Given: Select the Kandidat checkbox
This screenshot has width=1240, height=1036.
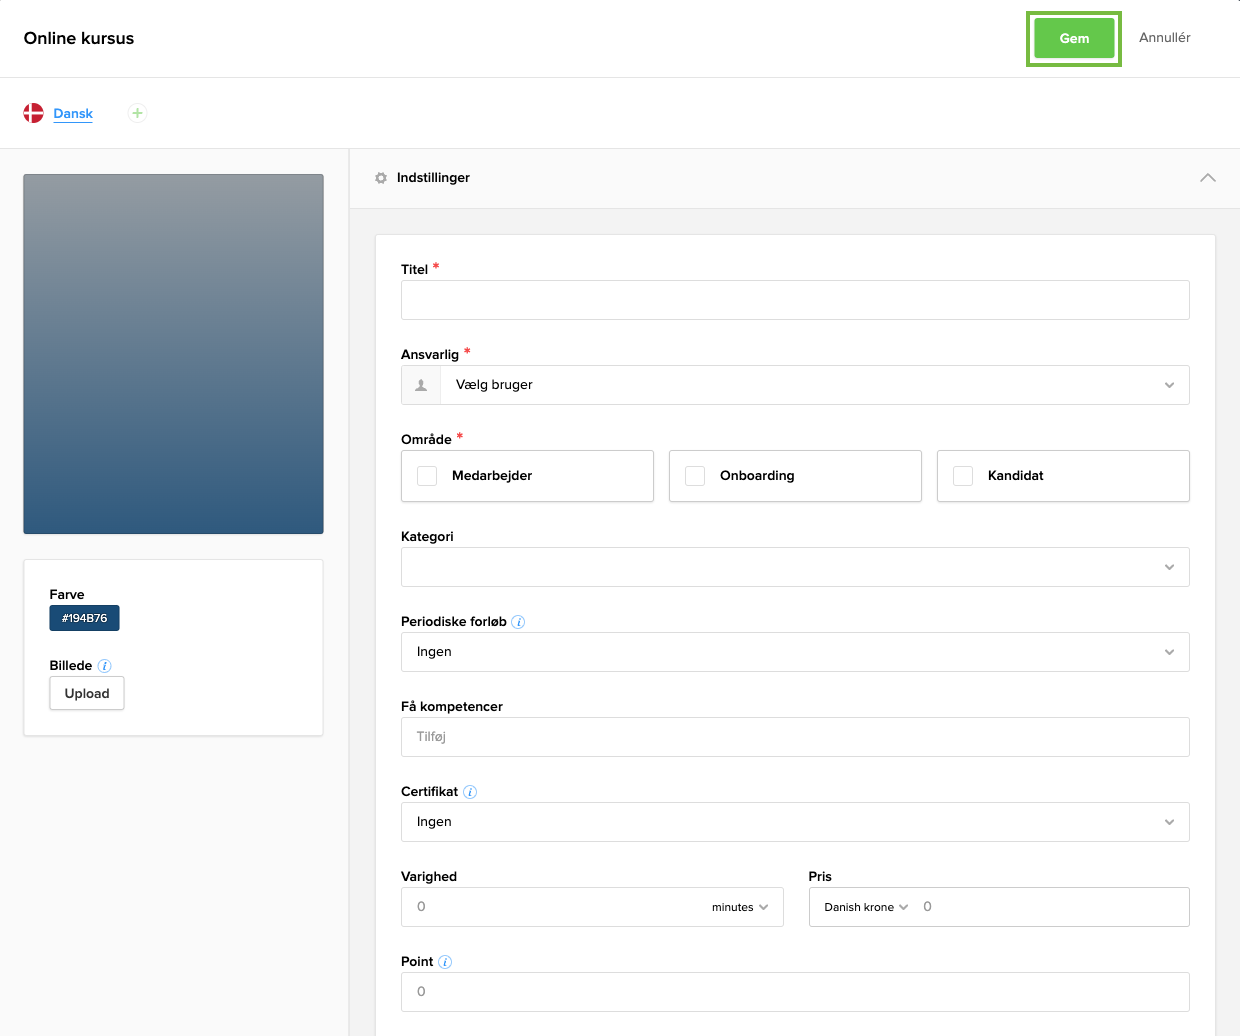Looking at the screenshot, I should (x=962, y=475).
